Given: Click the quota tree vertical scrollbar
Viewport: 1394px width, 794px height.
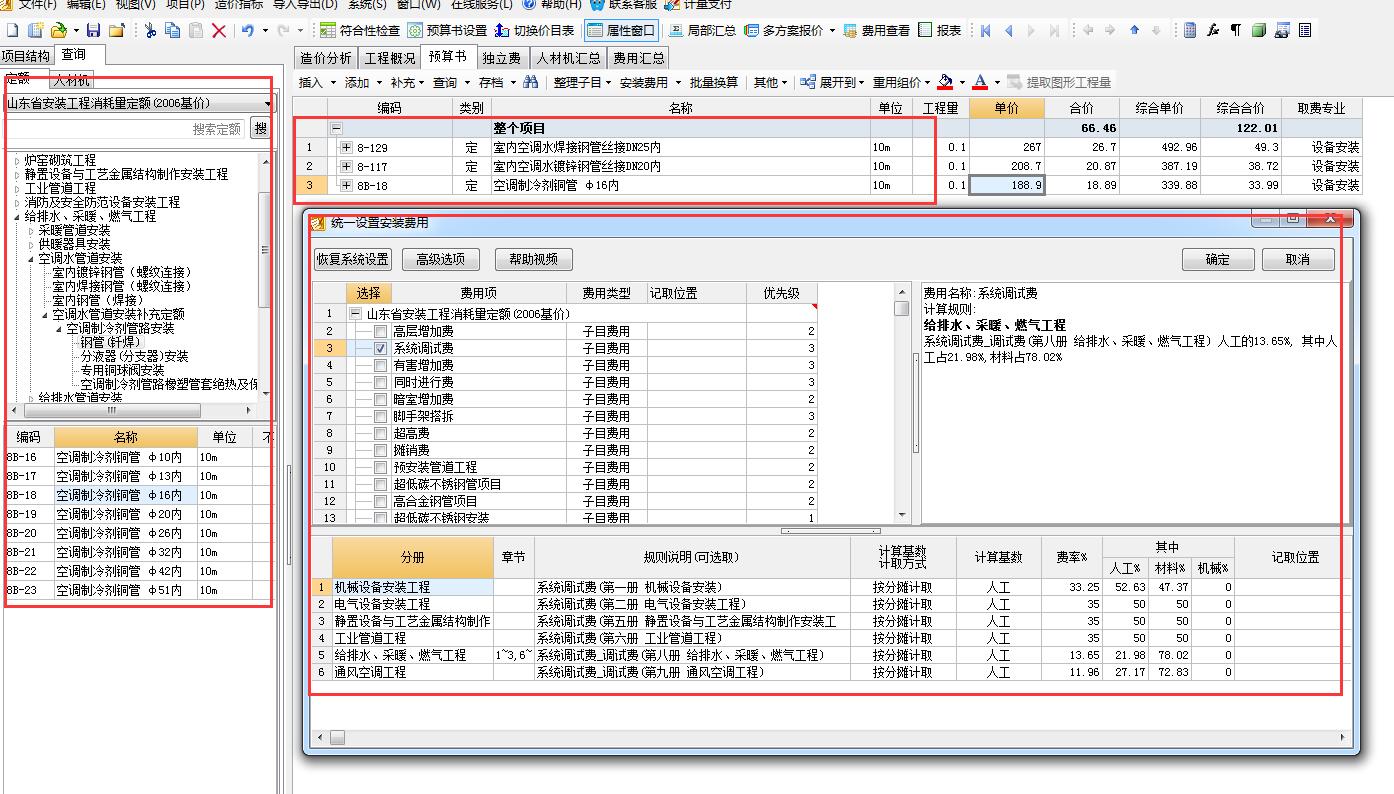Looking at the screenshot, I should click(x=265, y=277).
